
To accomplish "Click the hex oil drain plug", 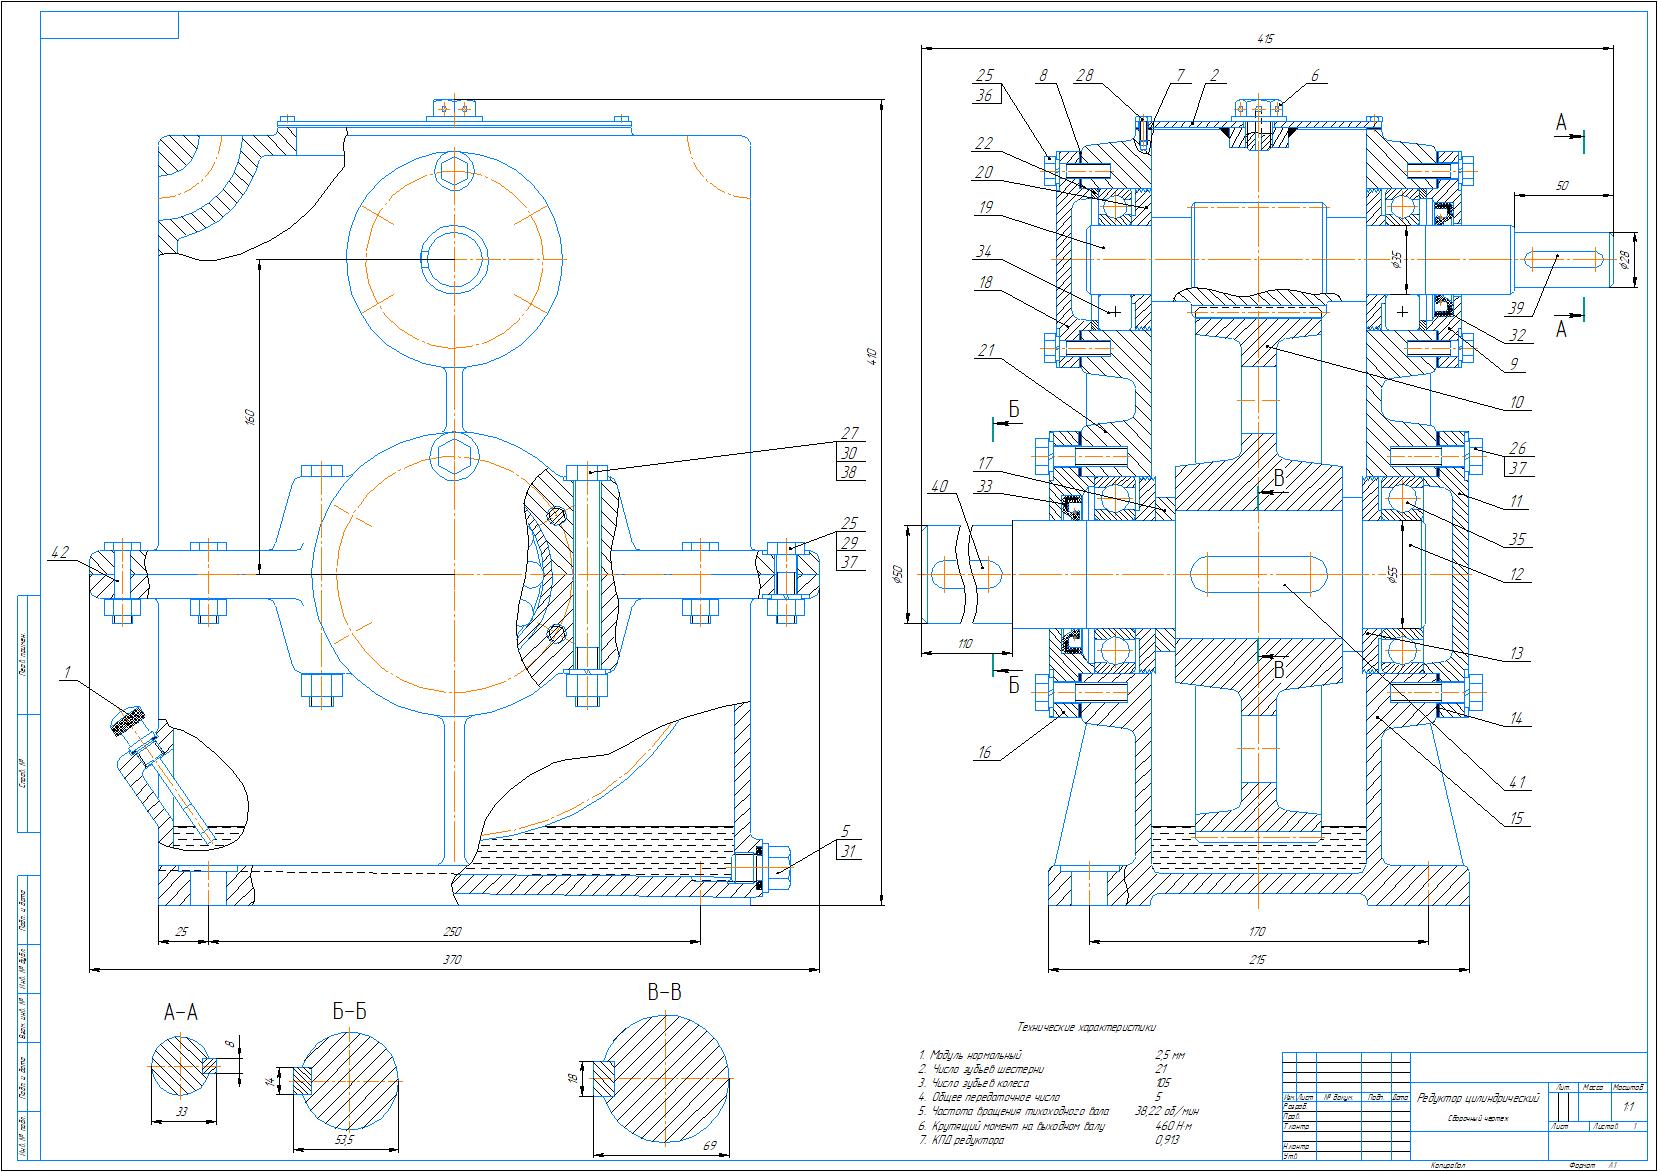I will click(x=779, y=864).
